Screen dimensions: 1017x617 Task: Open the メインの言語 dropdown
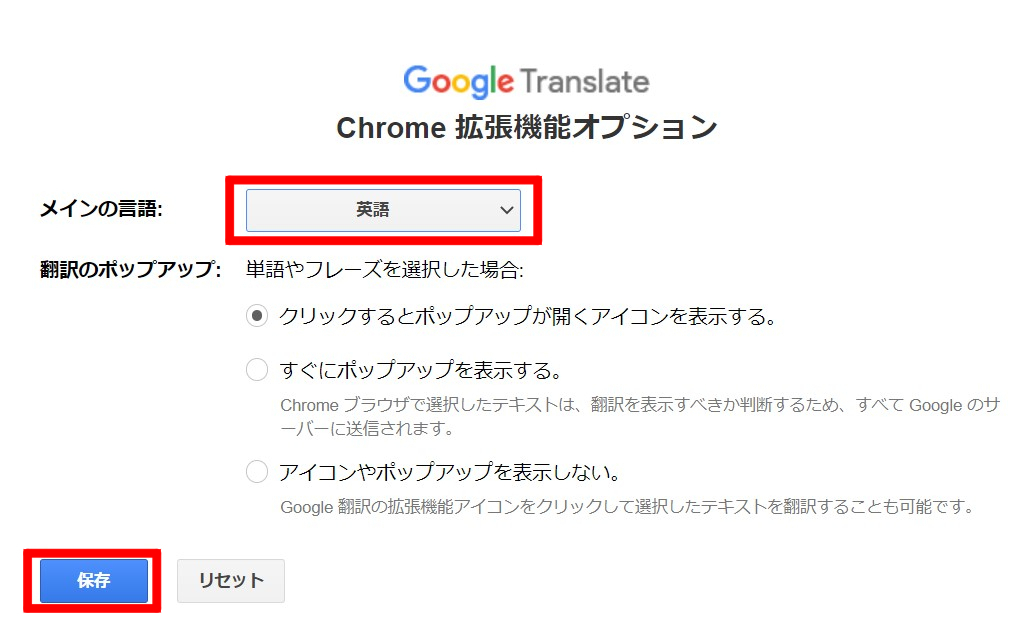click(x=383, y=210)
